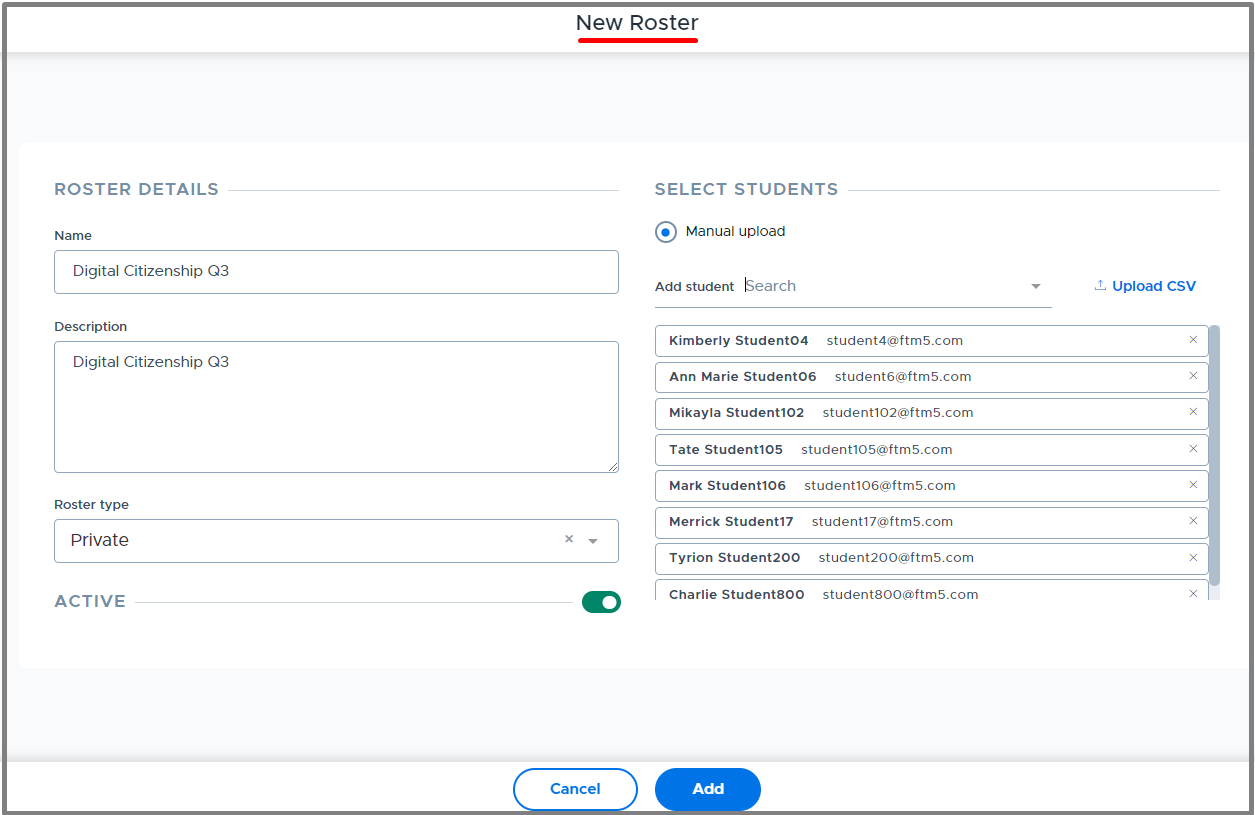Viewport: 1255px width, 815px height.
Task: Click the student list scrollbar
Action: click(1214, 455)
